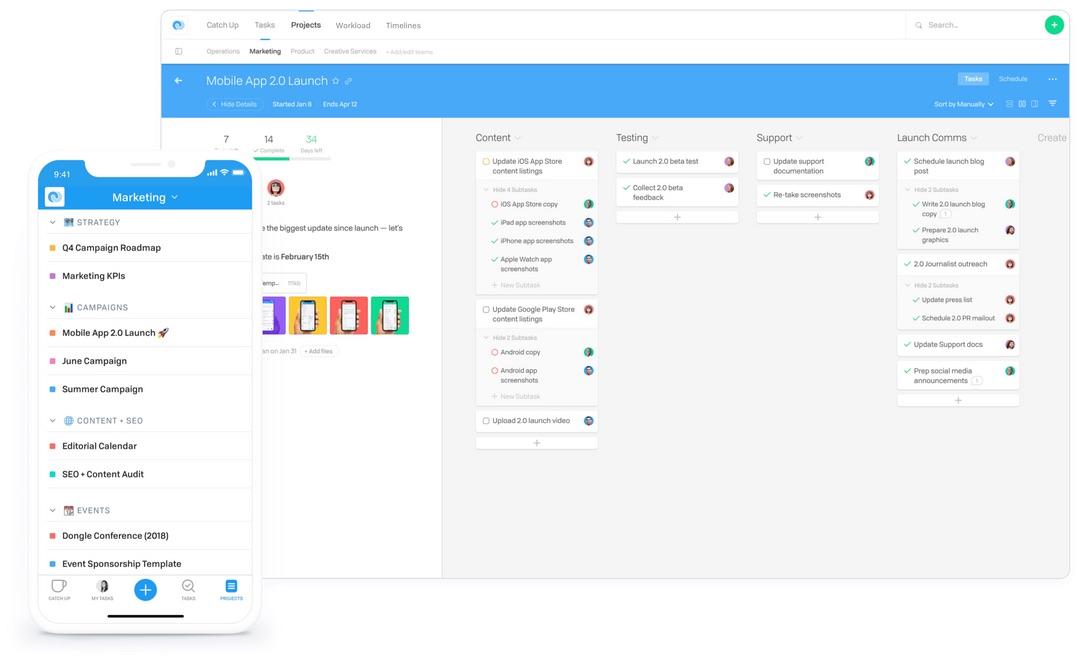Collapse Hide 2 Subtasks under Google Play Store
The height and width of the screenshot is (659, 1084).
click(511, 337)
